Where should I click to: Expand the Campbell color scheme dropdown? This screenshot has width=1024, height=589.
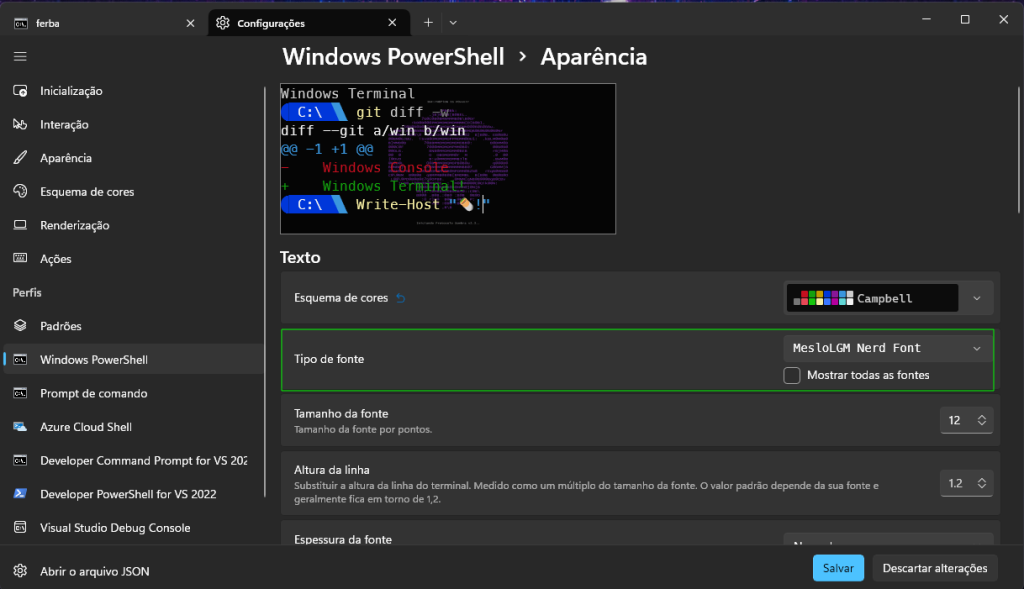(x=976, y=298)
